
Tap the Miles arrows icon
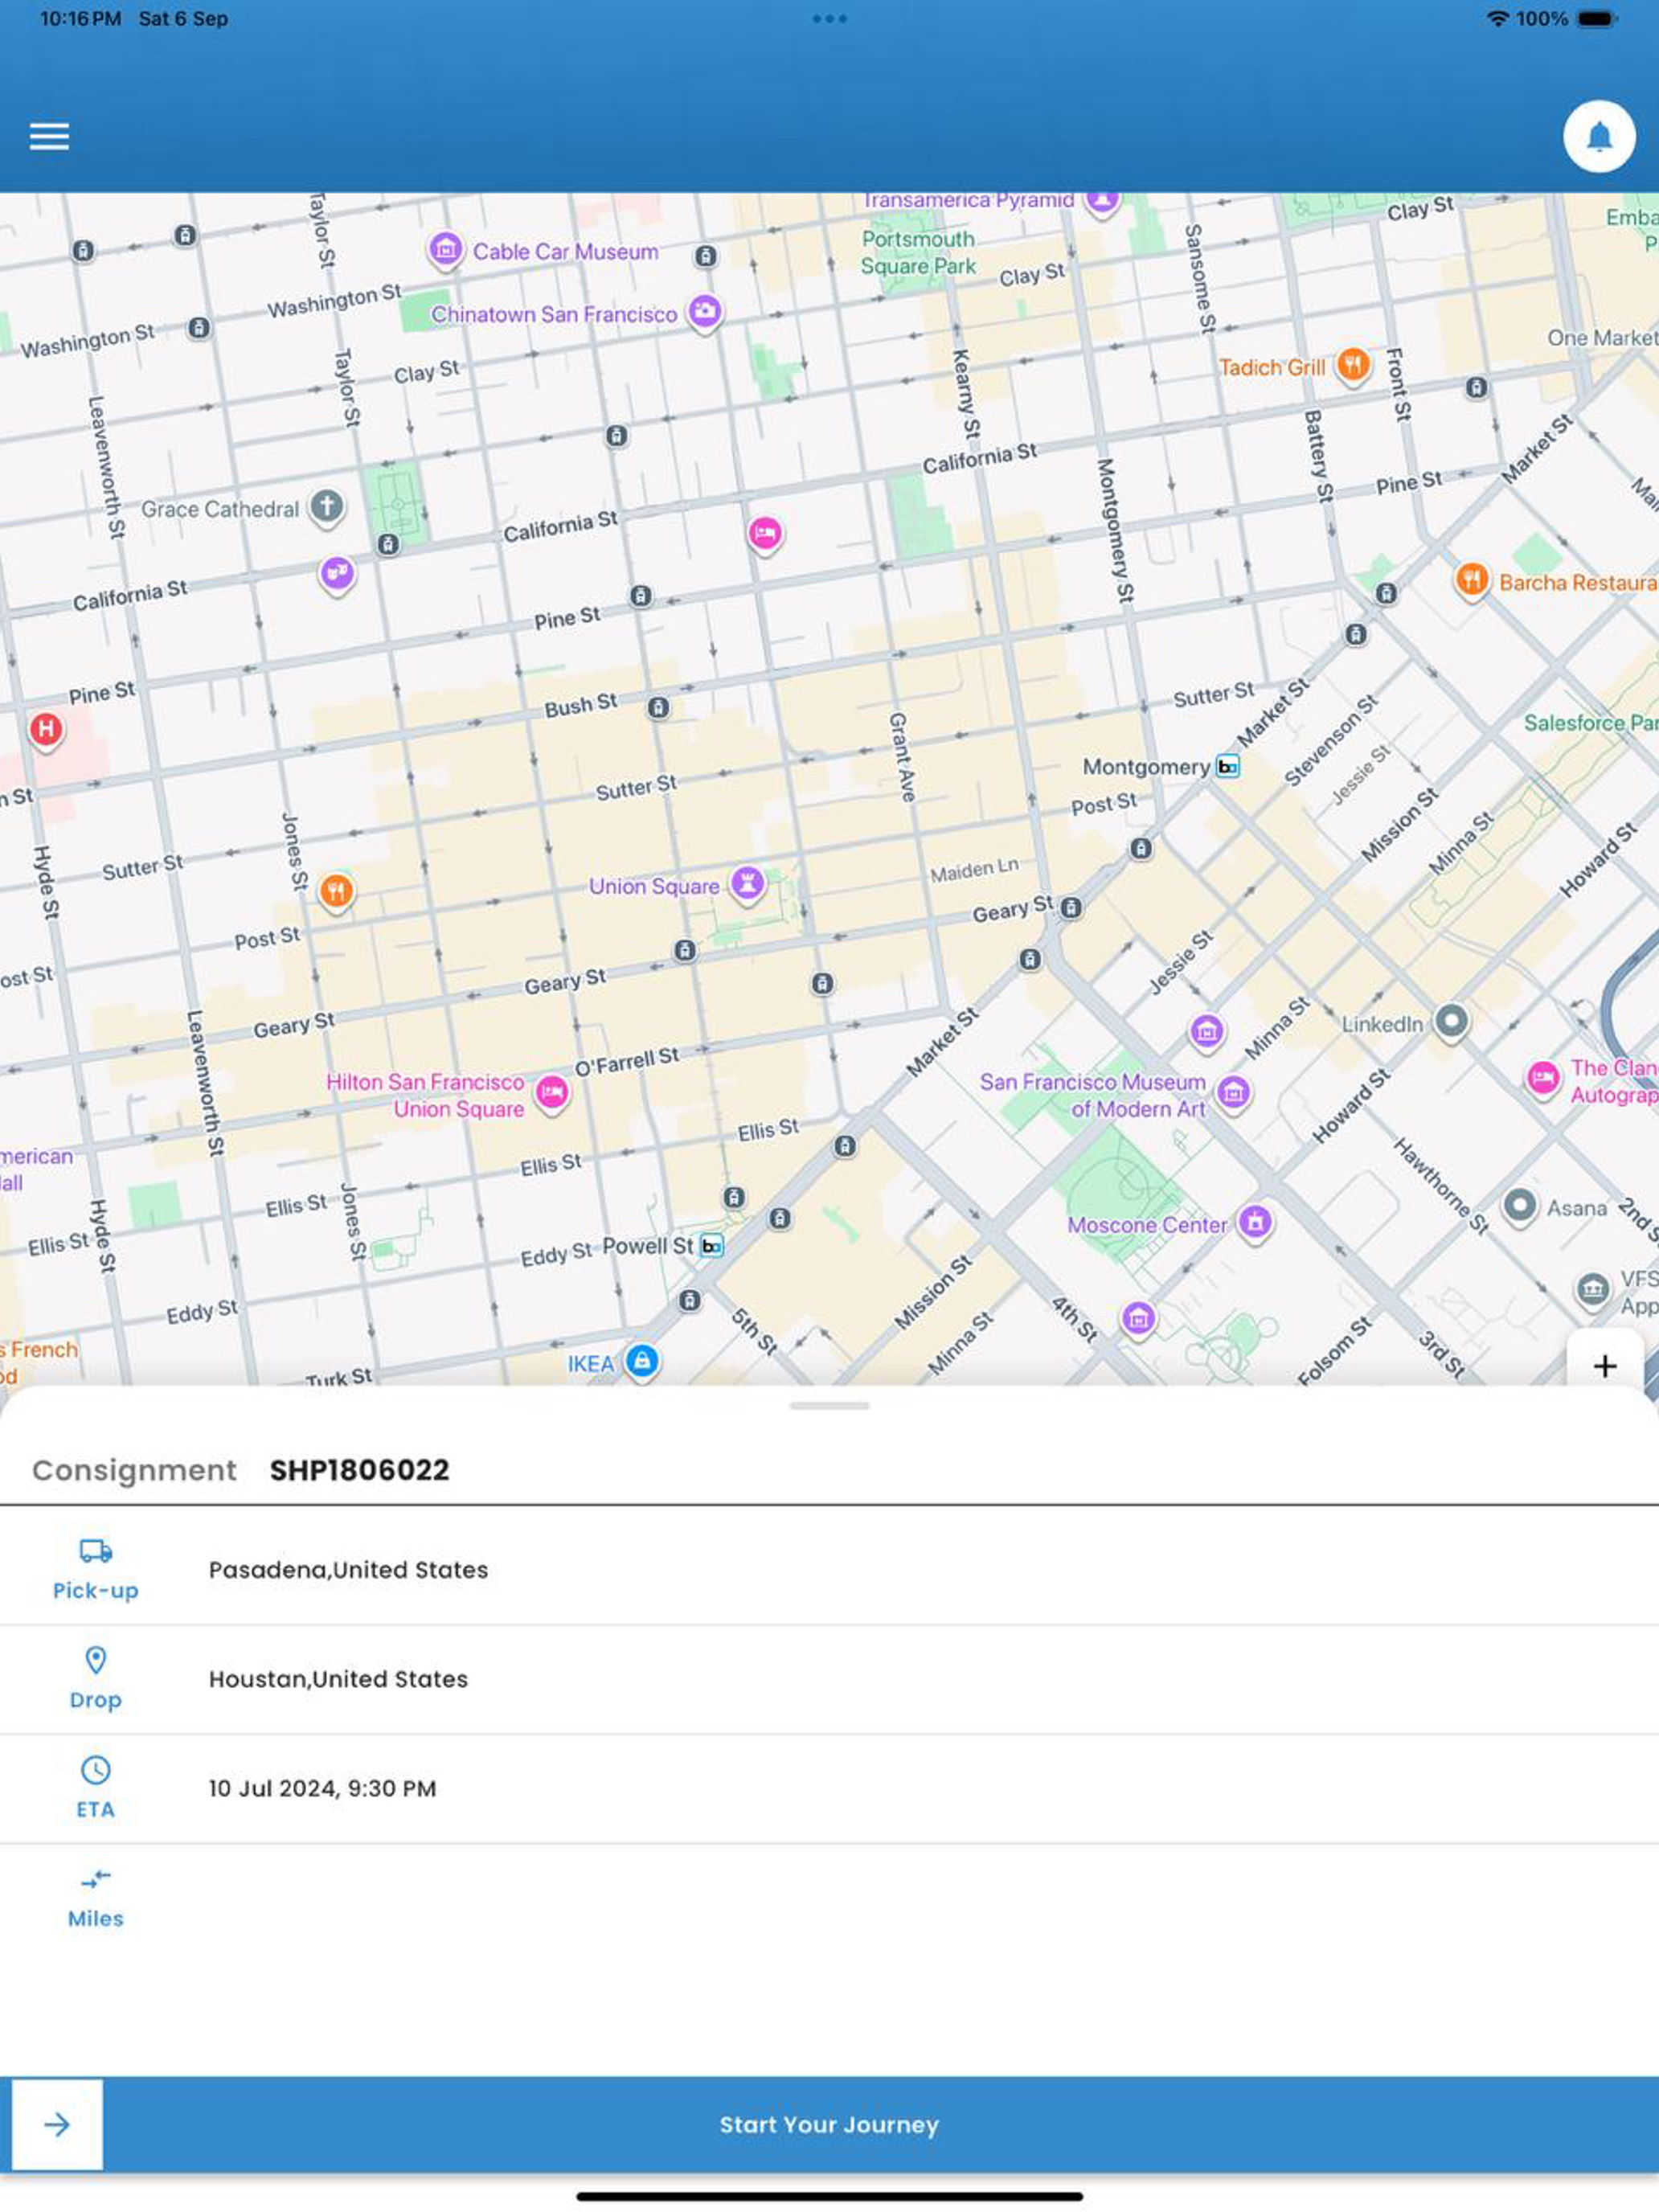coord(96,1879)
